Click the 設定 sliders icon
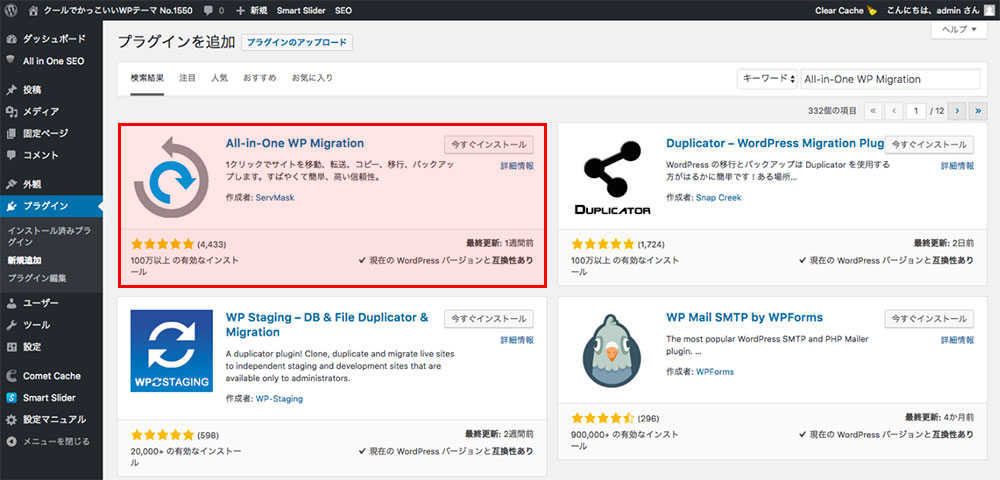This screenshot has height=480, width=1000. (x=11, y=347)
